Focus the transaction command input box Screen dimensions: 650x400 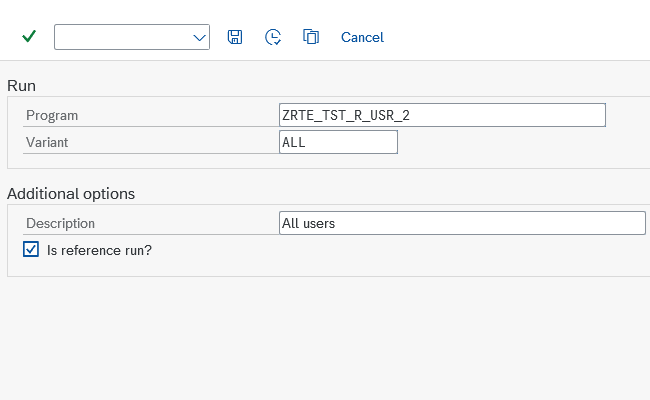point(122,37)
